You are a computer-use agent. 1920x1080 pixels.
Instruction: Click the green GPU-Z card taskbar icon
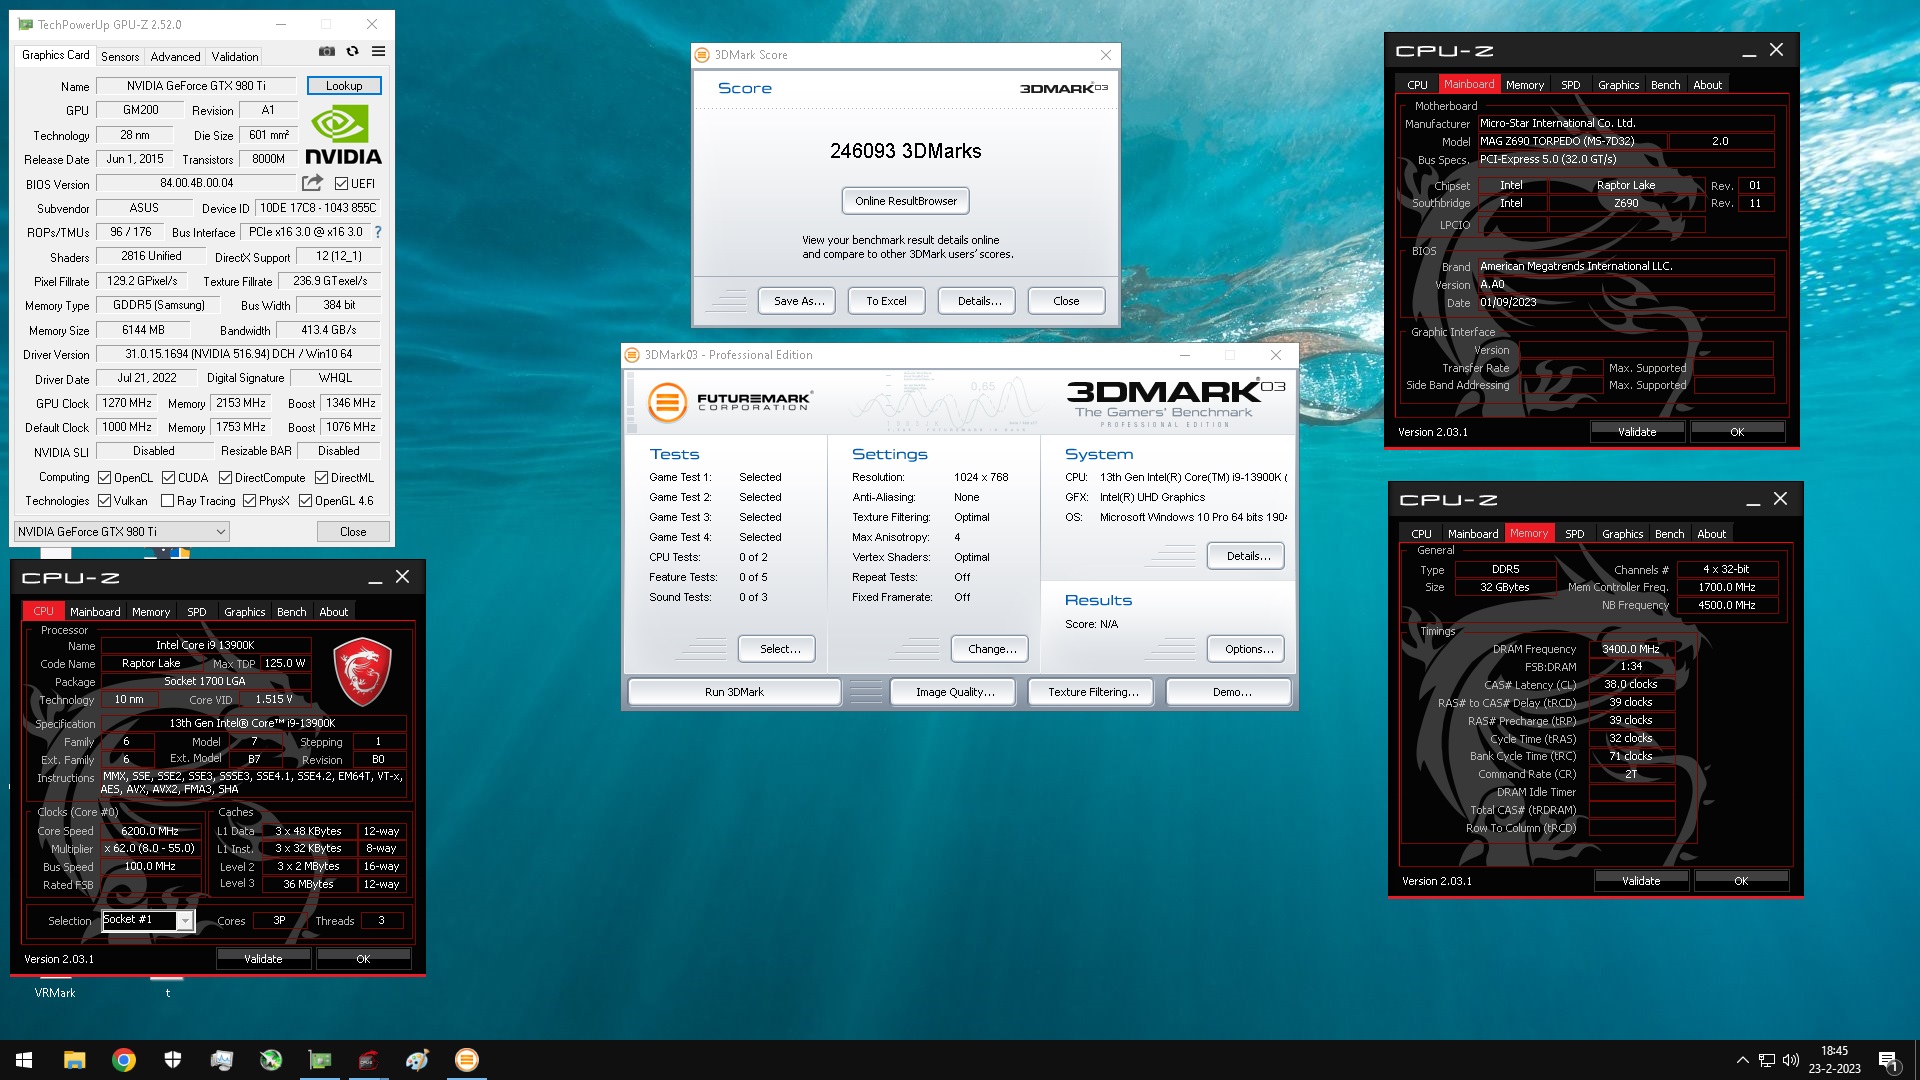pyautogui.click(x=320, y=1060)
